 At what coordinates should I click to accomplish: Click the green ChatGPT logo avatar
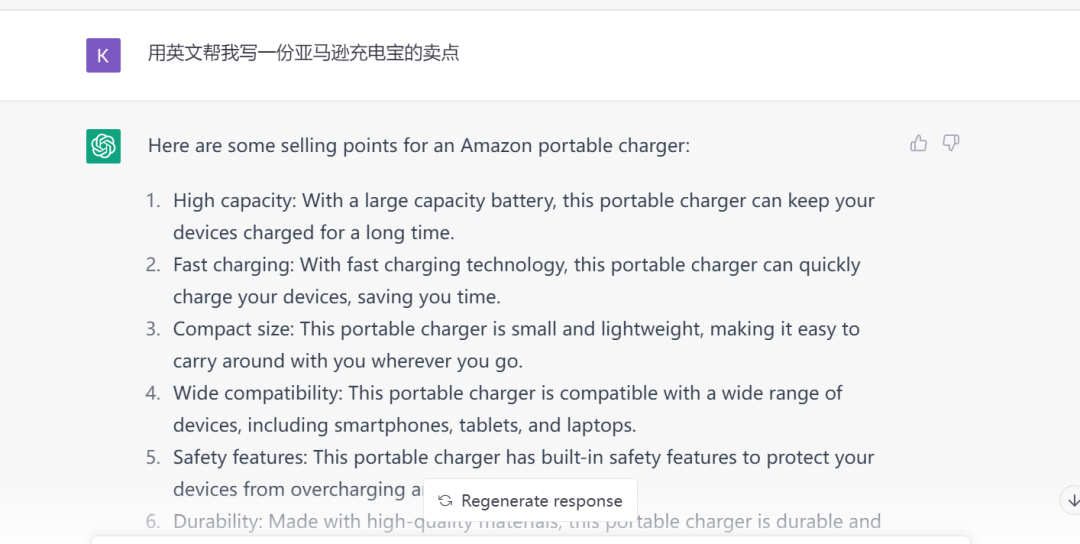pyautogui.click(x=103, y=146)
